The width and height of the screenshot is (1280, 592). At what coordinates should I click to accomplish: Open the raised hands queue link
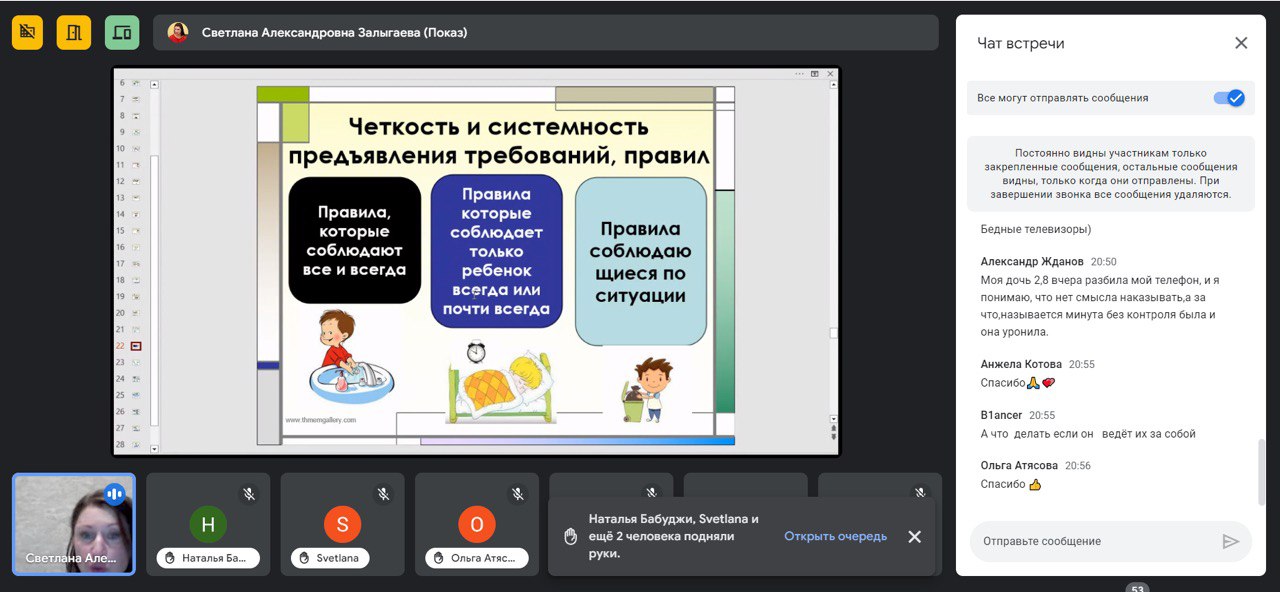(835, 536)
